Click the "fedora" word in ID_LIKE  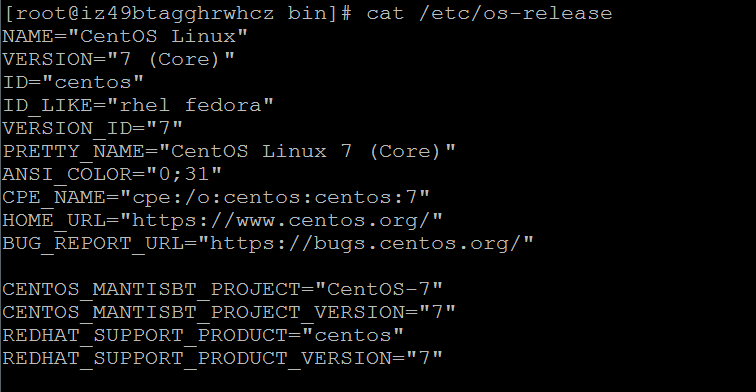coord(223,106)
